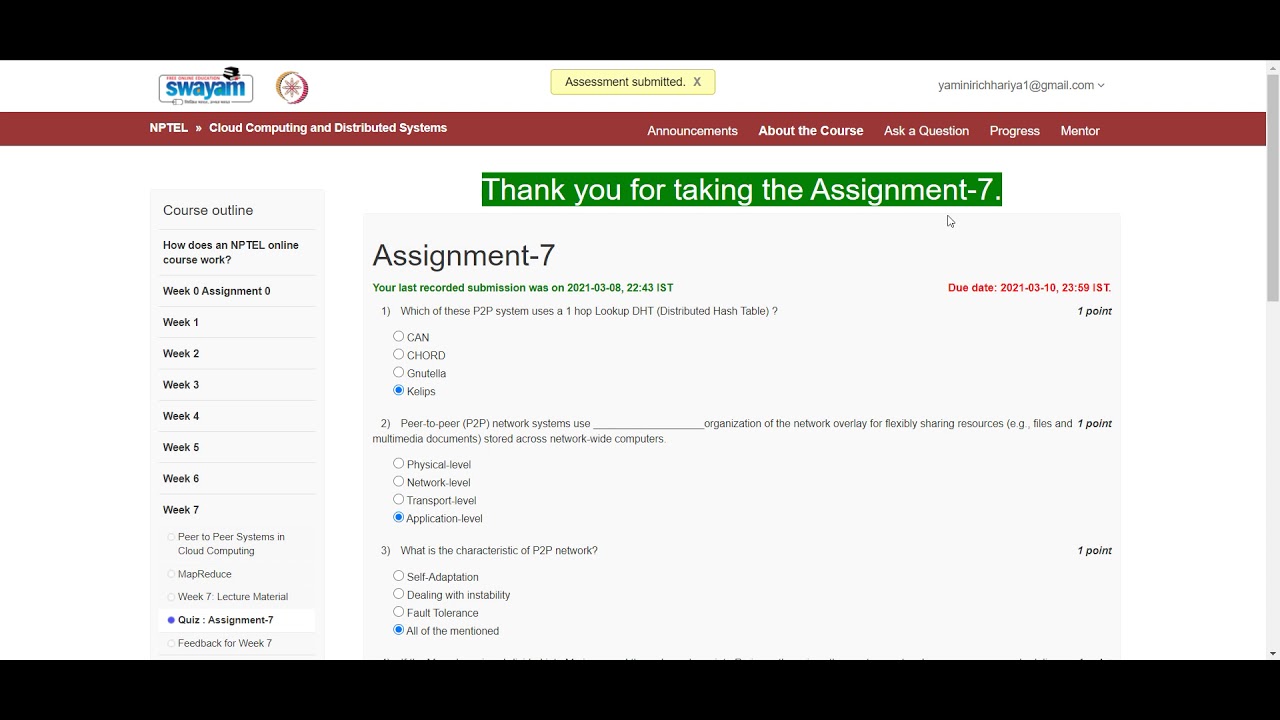The width and height of the screenshot is (1280, 720).
Task: Click the last recorded submission text
Action: (x=523, y=288)
